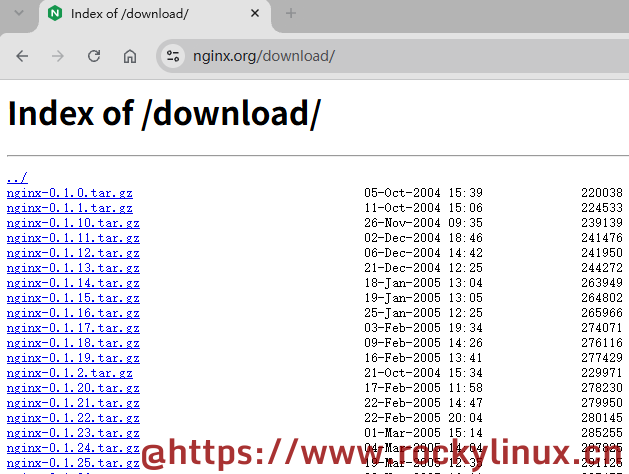This screenshot has width=629, height=474.
Task: Click the file size 285255
Action: point(602,433)
